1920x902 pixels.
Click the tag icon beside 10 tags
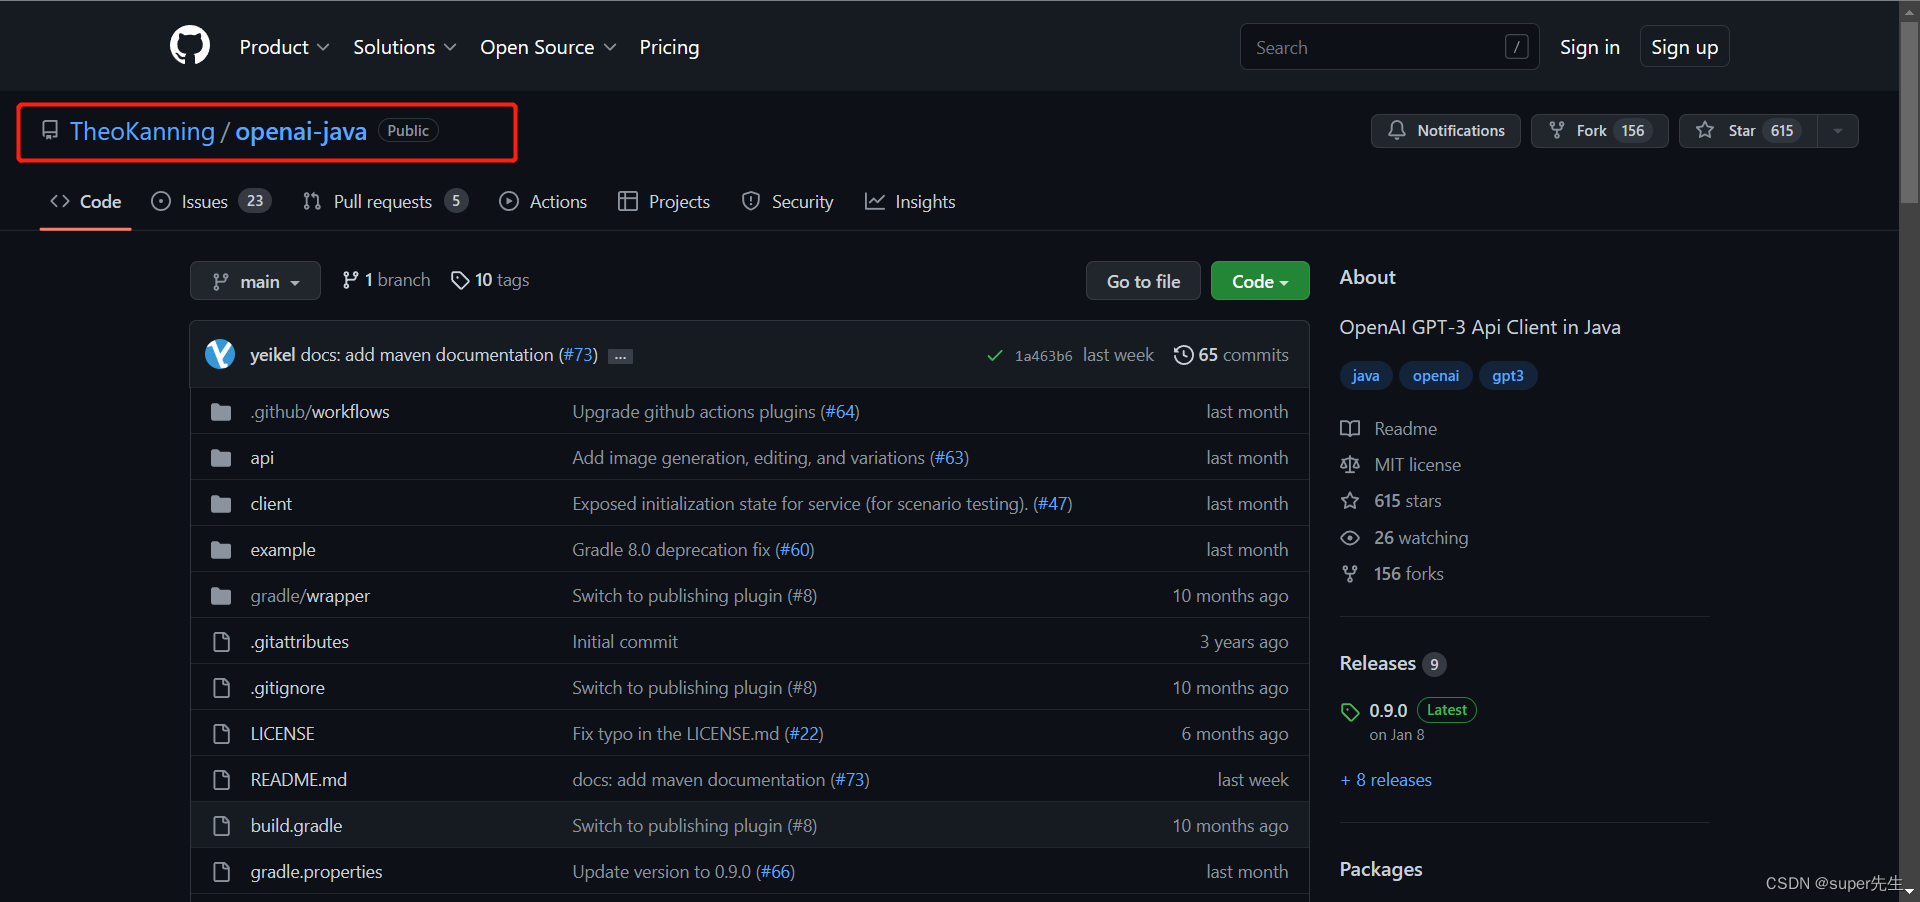(x=460, y=280)
